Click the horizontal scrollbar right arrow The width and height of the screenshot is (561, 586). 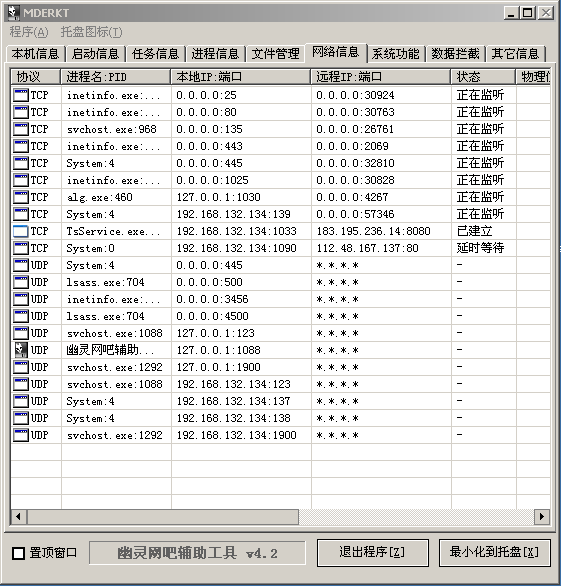tap(542, 517)
